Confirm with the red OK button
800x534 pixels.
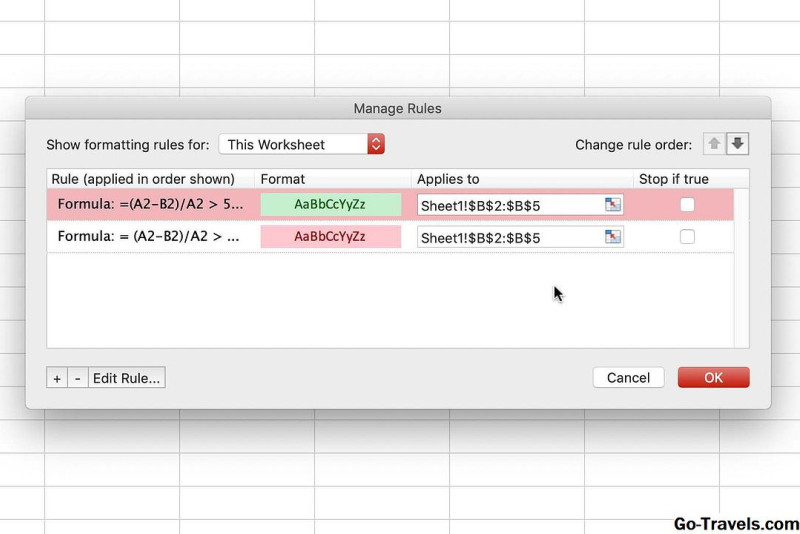(713, 378)
